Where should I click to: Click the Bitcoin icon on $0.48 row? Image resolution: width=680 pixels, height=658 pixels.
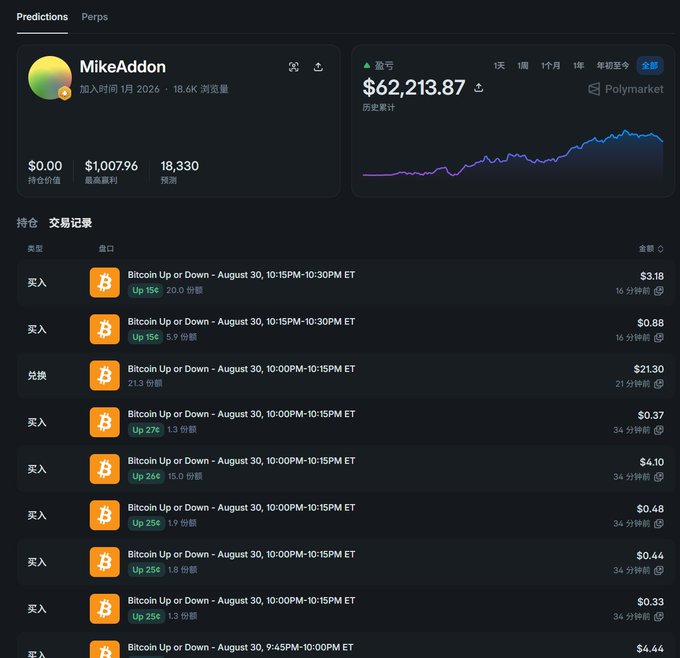pyautogui.click(x=105, y=515)
